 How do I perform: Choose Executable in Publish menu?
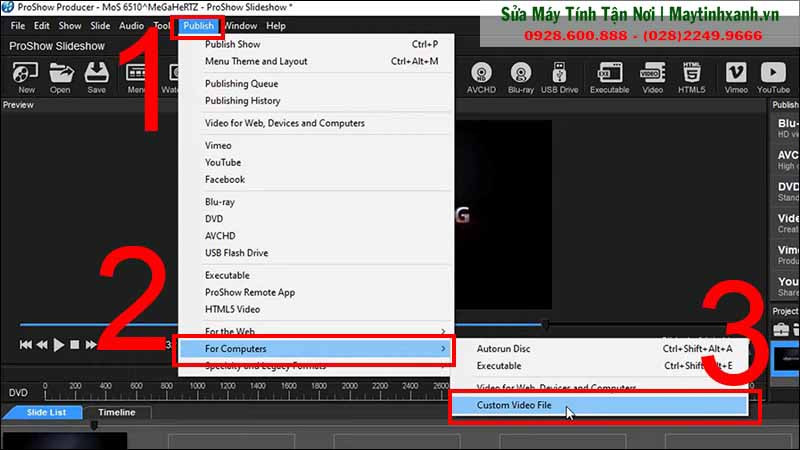tap(316, 276)
